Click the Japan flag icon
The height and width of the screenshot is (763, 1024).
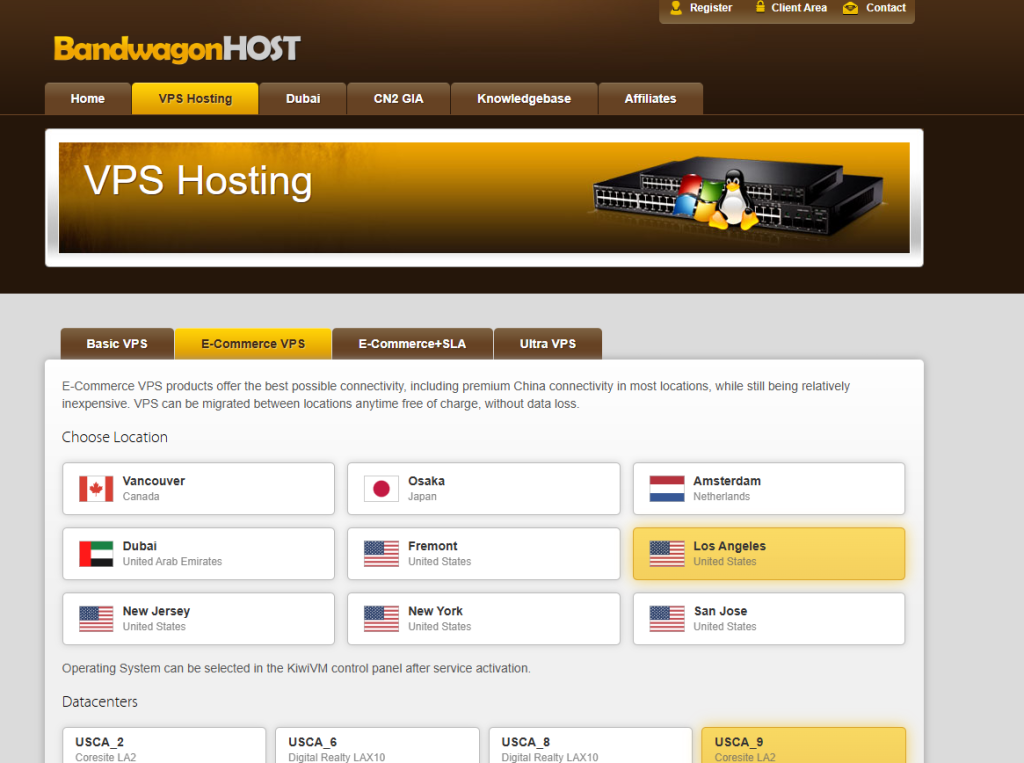[381, 489]
